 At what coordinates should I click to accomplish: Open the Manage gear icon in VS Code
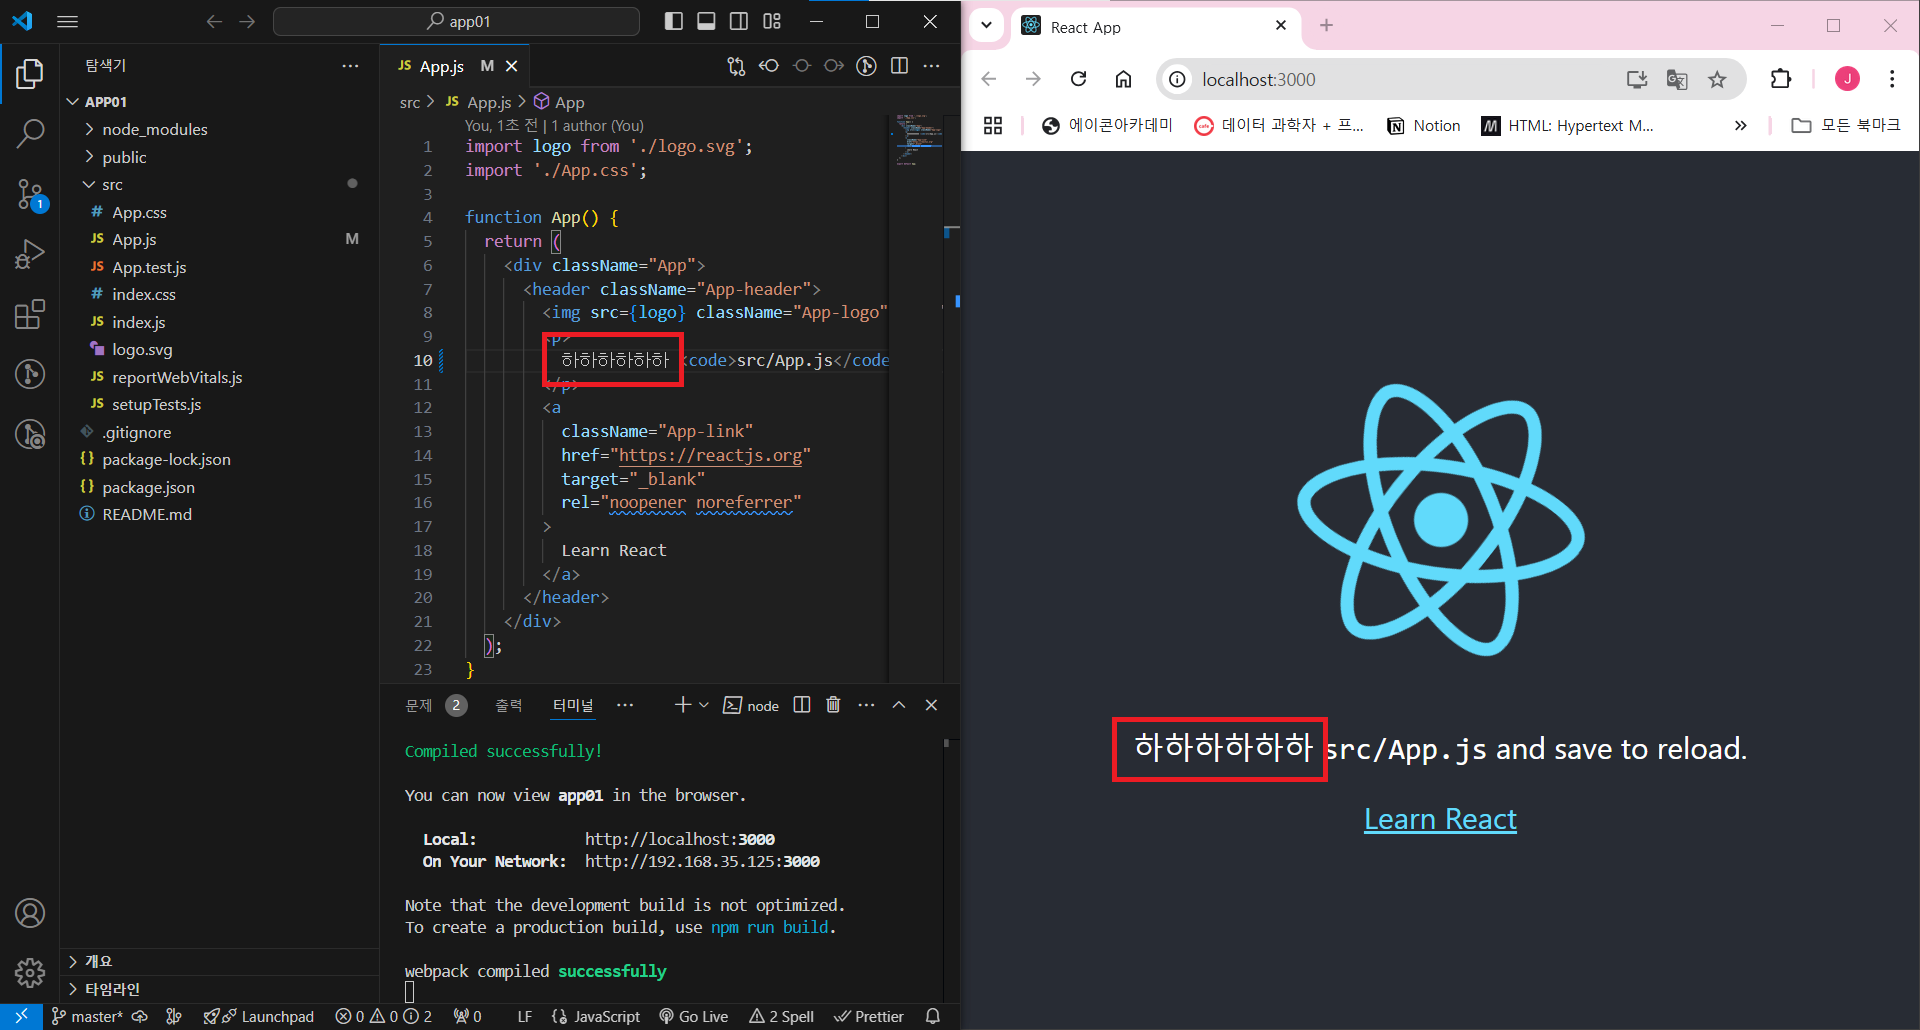[30, 972]
